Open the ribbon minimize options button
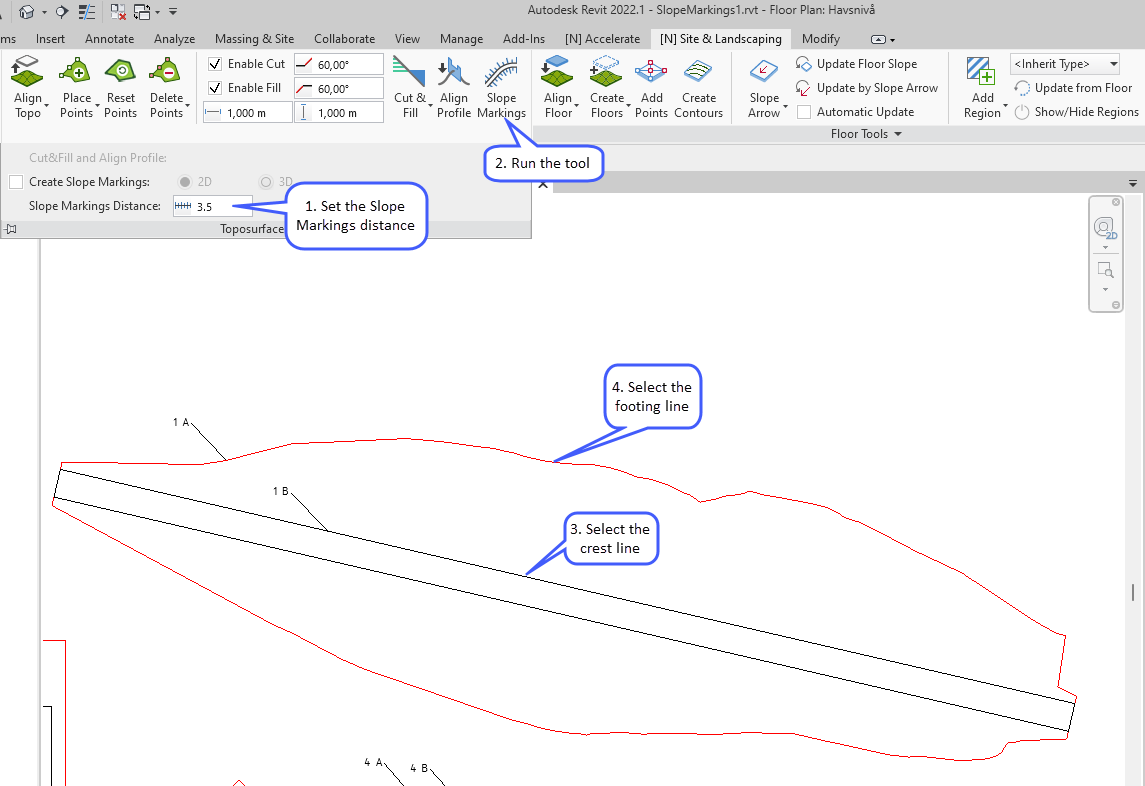The image size is (1145, 786). tap(883, 39)
